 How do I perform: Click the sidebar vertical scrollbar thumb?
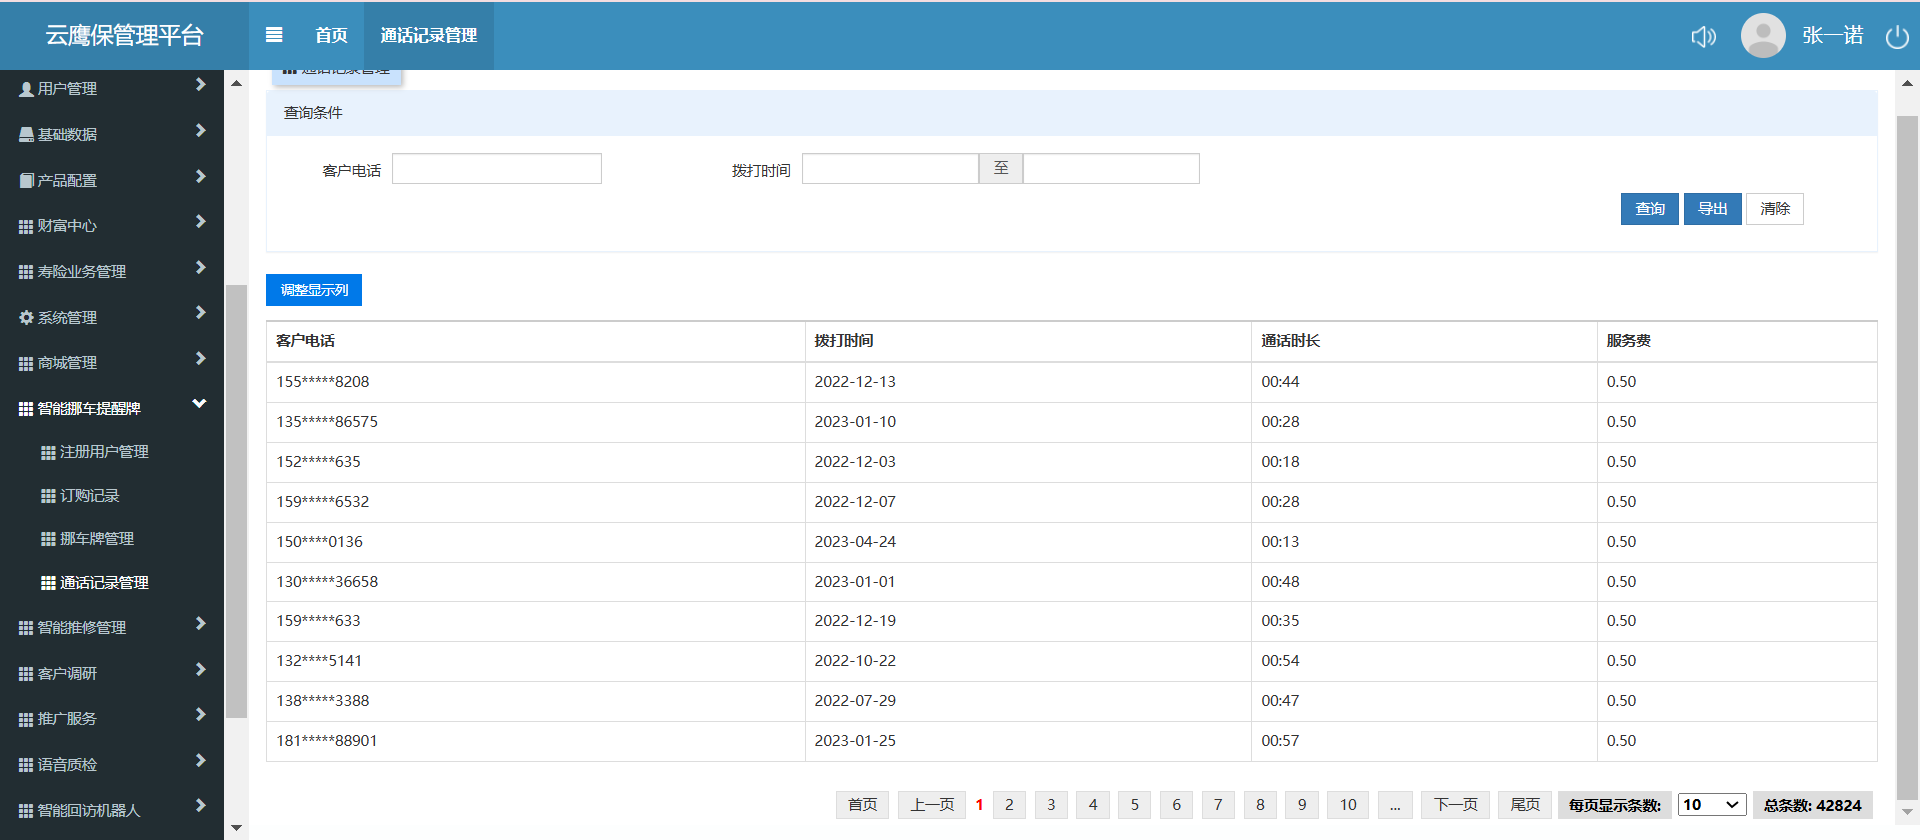pos(236,500)
